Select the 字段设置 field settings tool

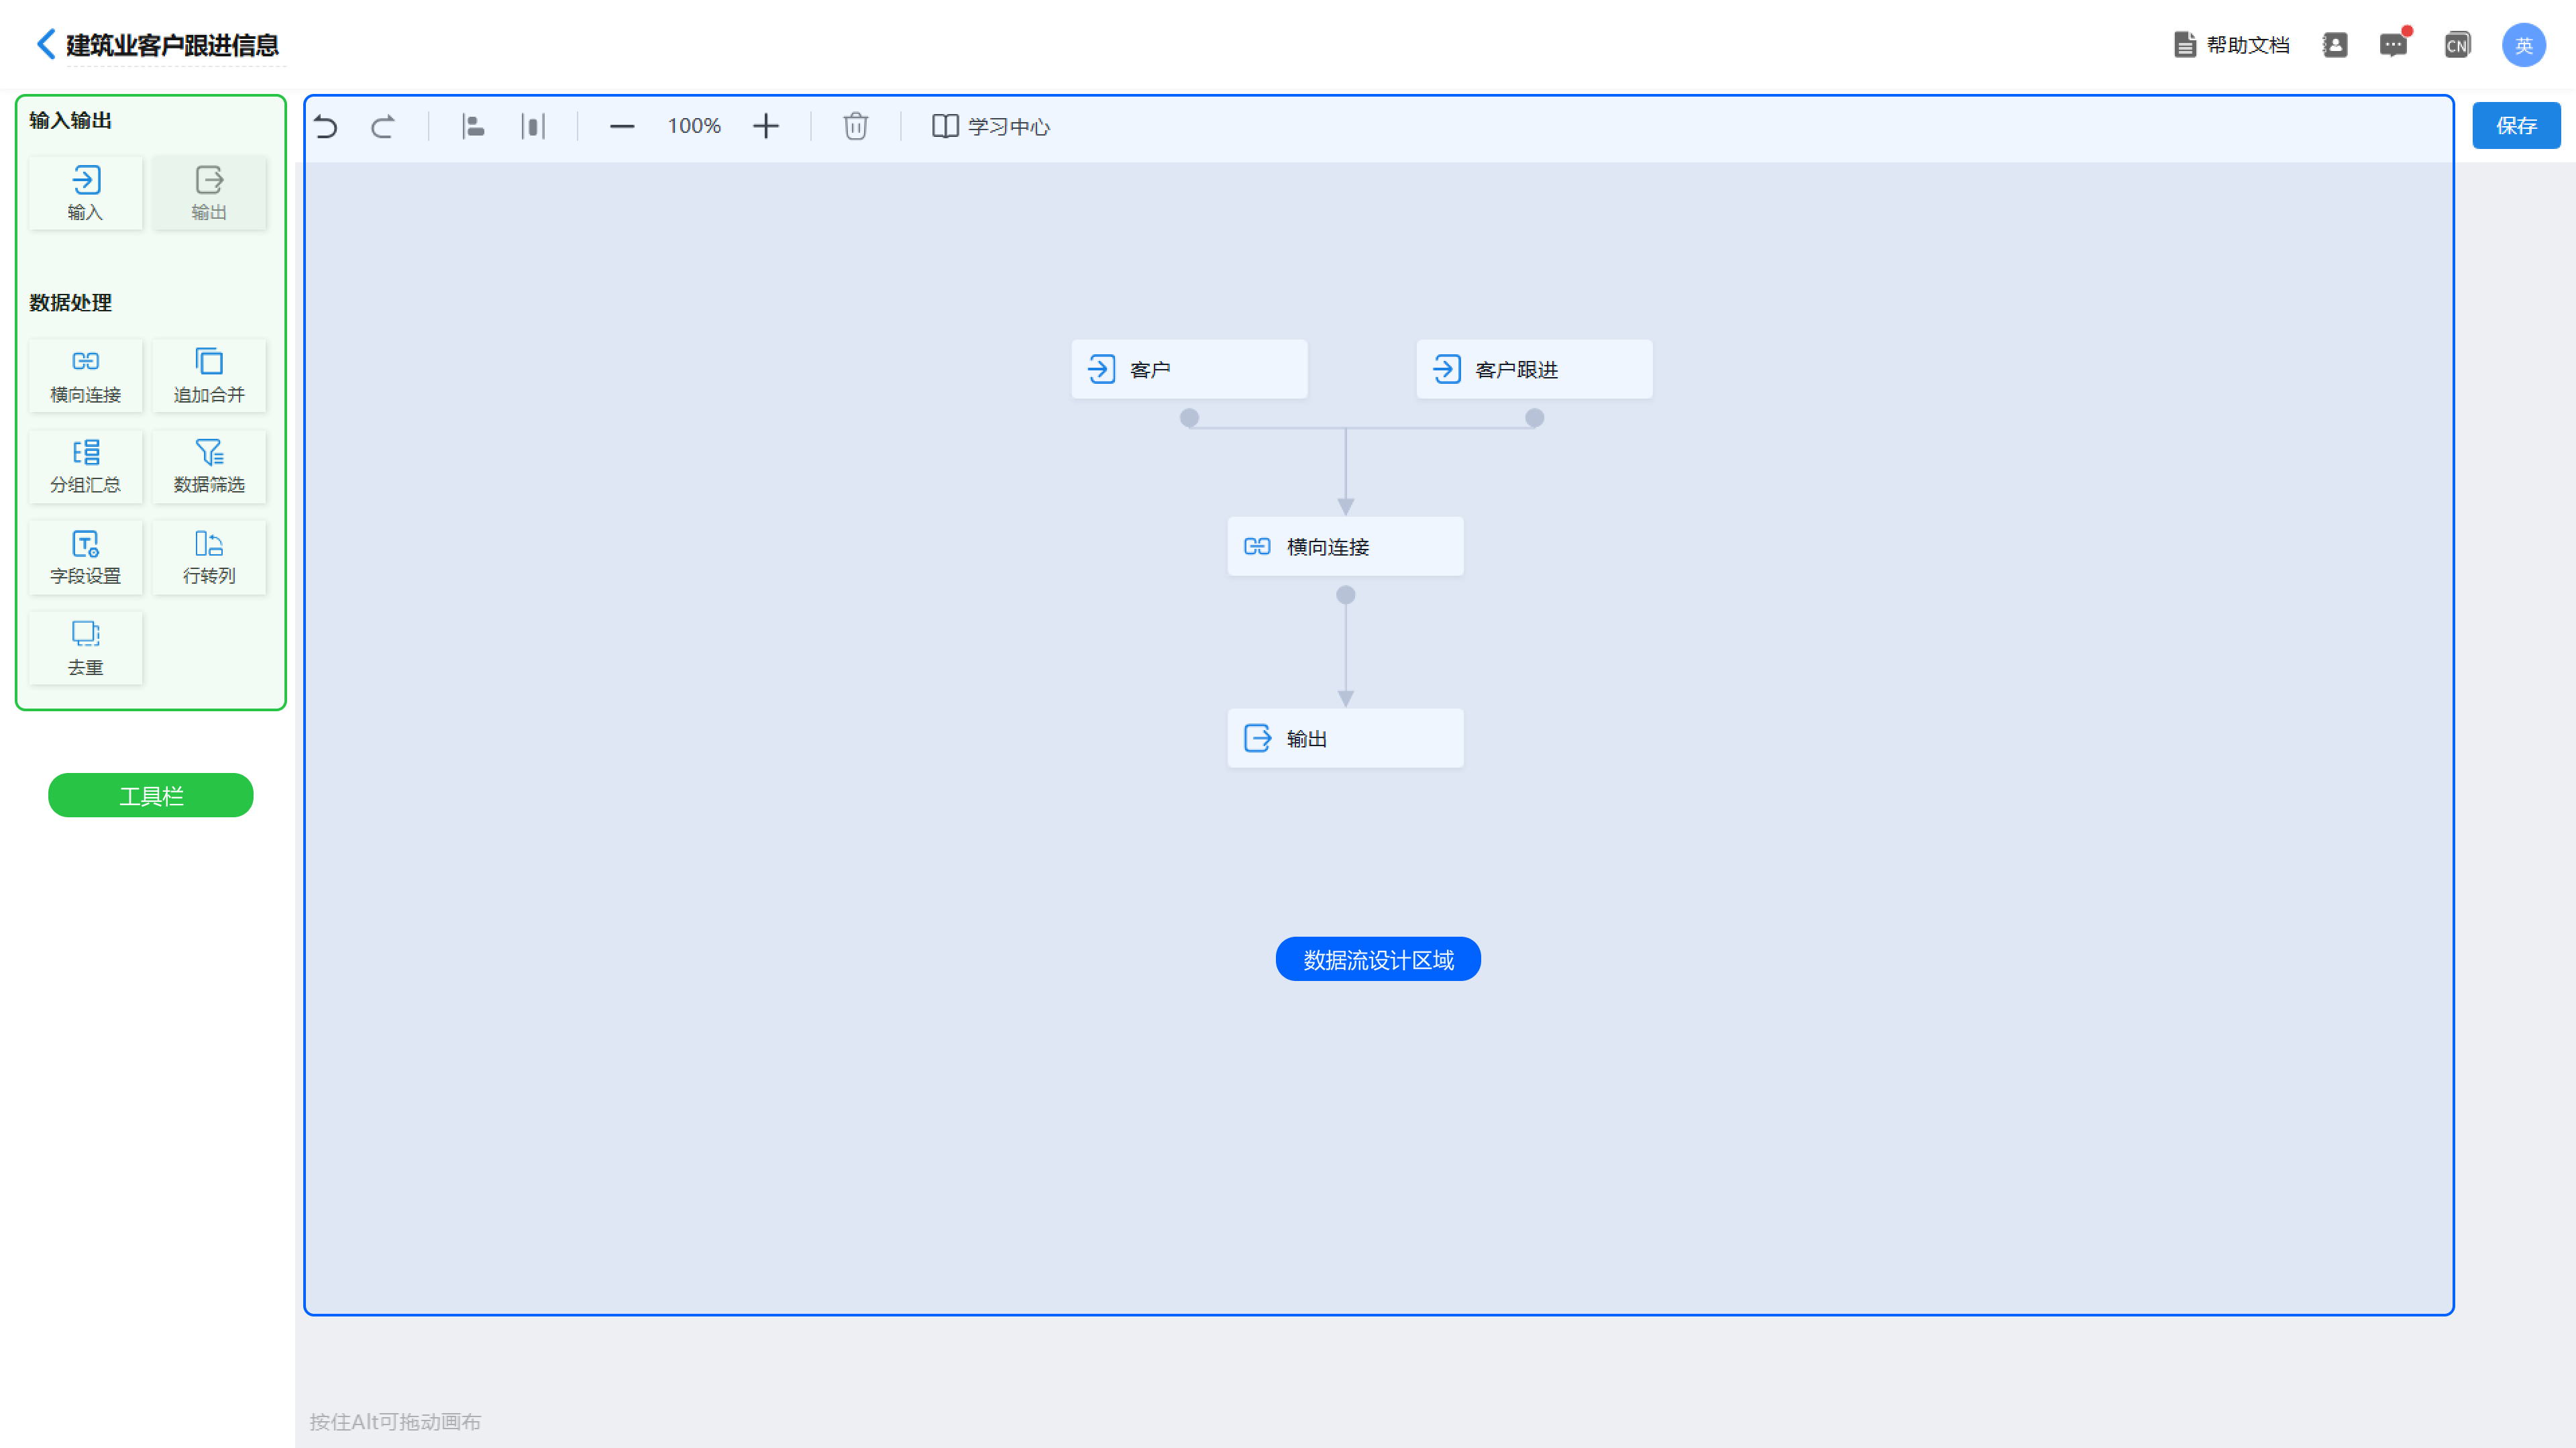tap(86, 558)
